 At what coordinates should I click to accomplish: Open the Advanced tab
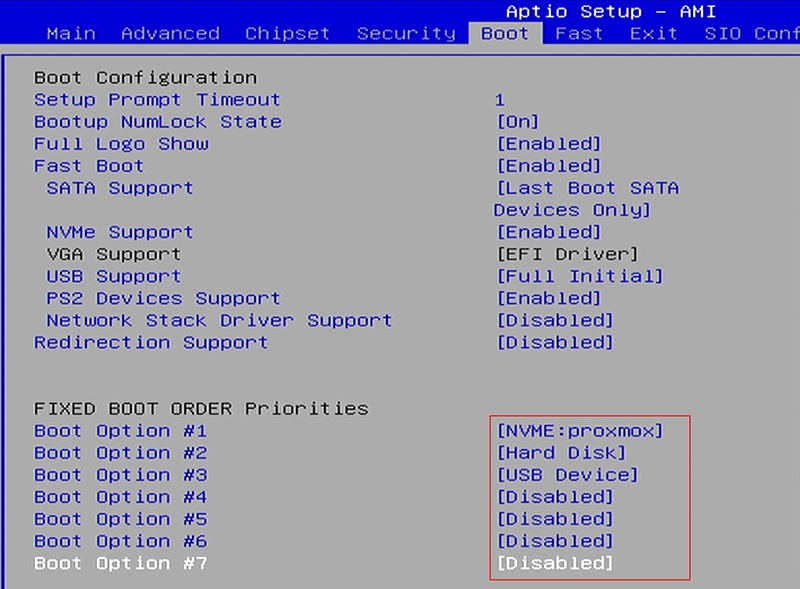pos(170,34)
